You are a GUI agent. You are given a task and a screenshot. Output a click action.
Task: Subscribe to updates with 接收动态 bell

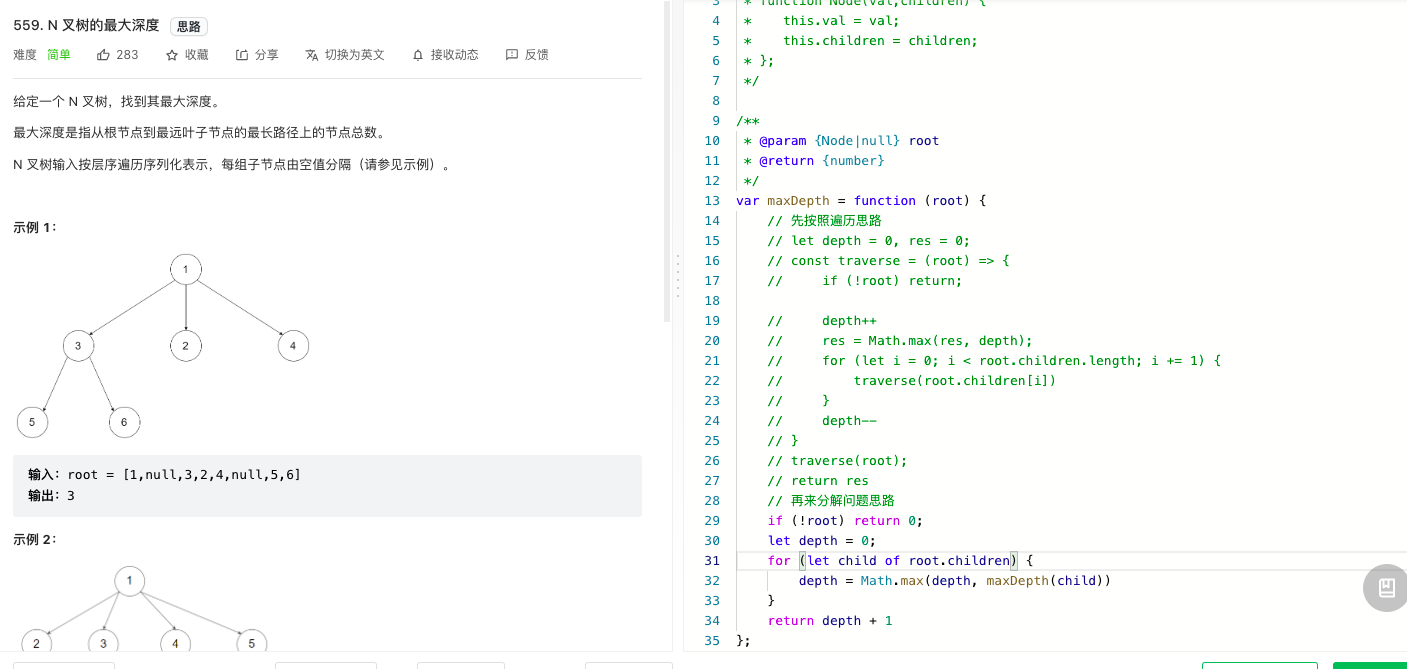(x=445, y=55)
